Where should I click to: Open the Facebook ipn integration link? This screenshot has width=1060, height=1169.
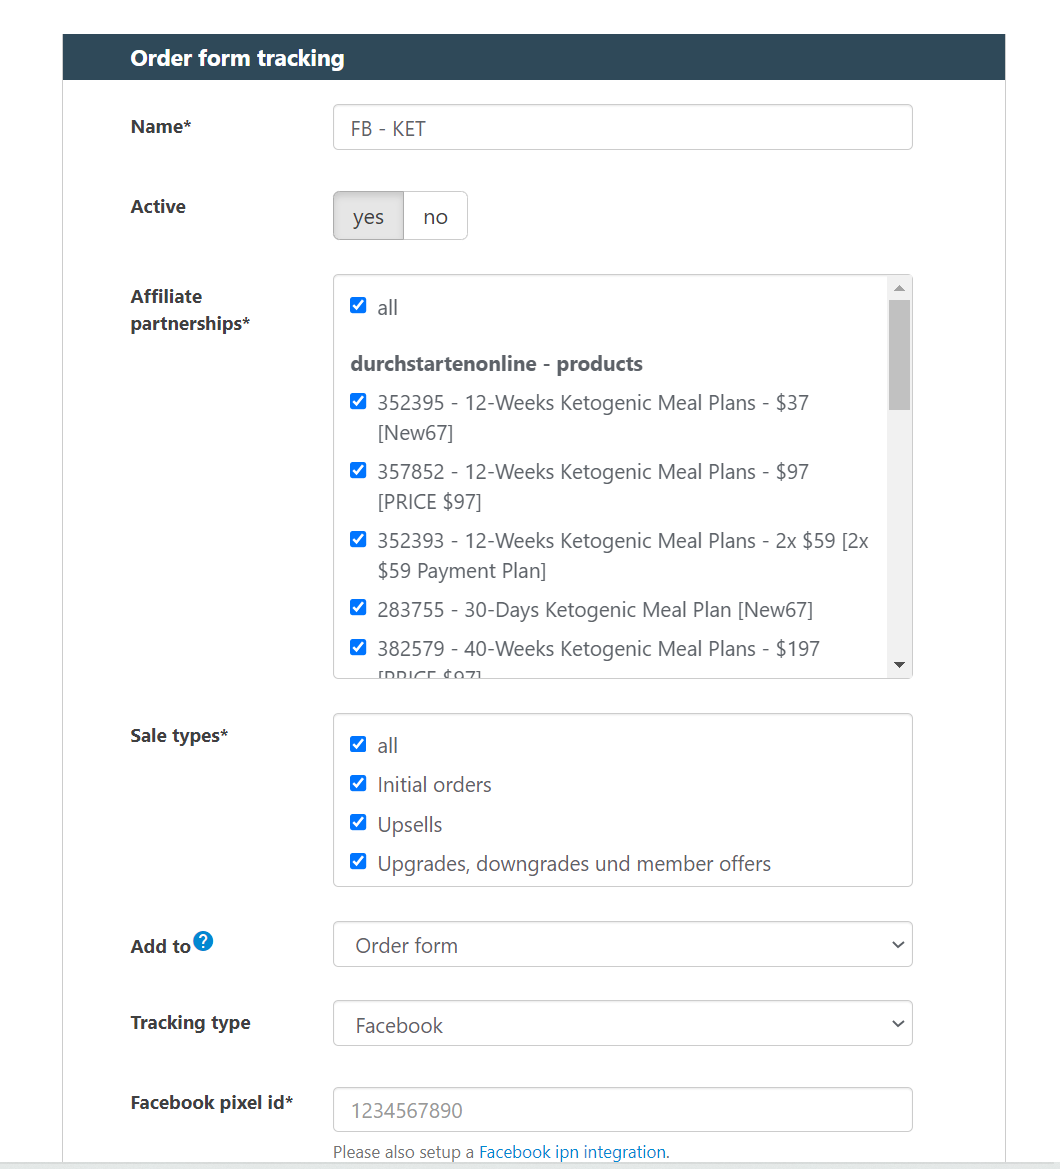pyautogui.click(x=573, y=1152)
